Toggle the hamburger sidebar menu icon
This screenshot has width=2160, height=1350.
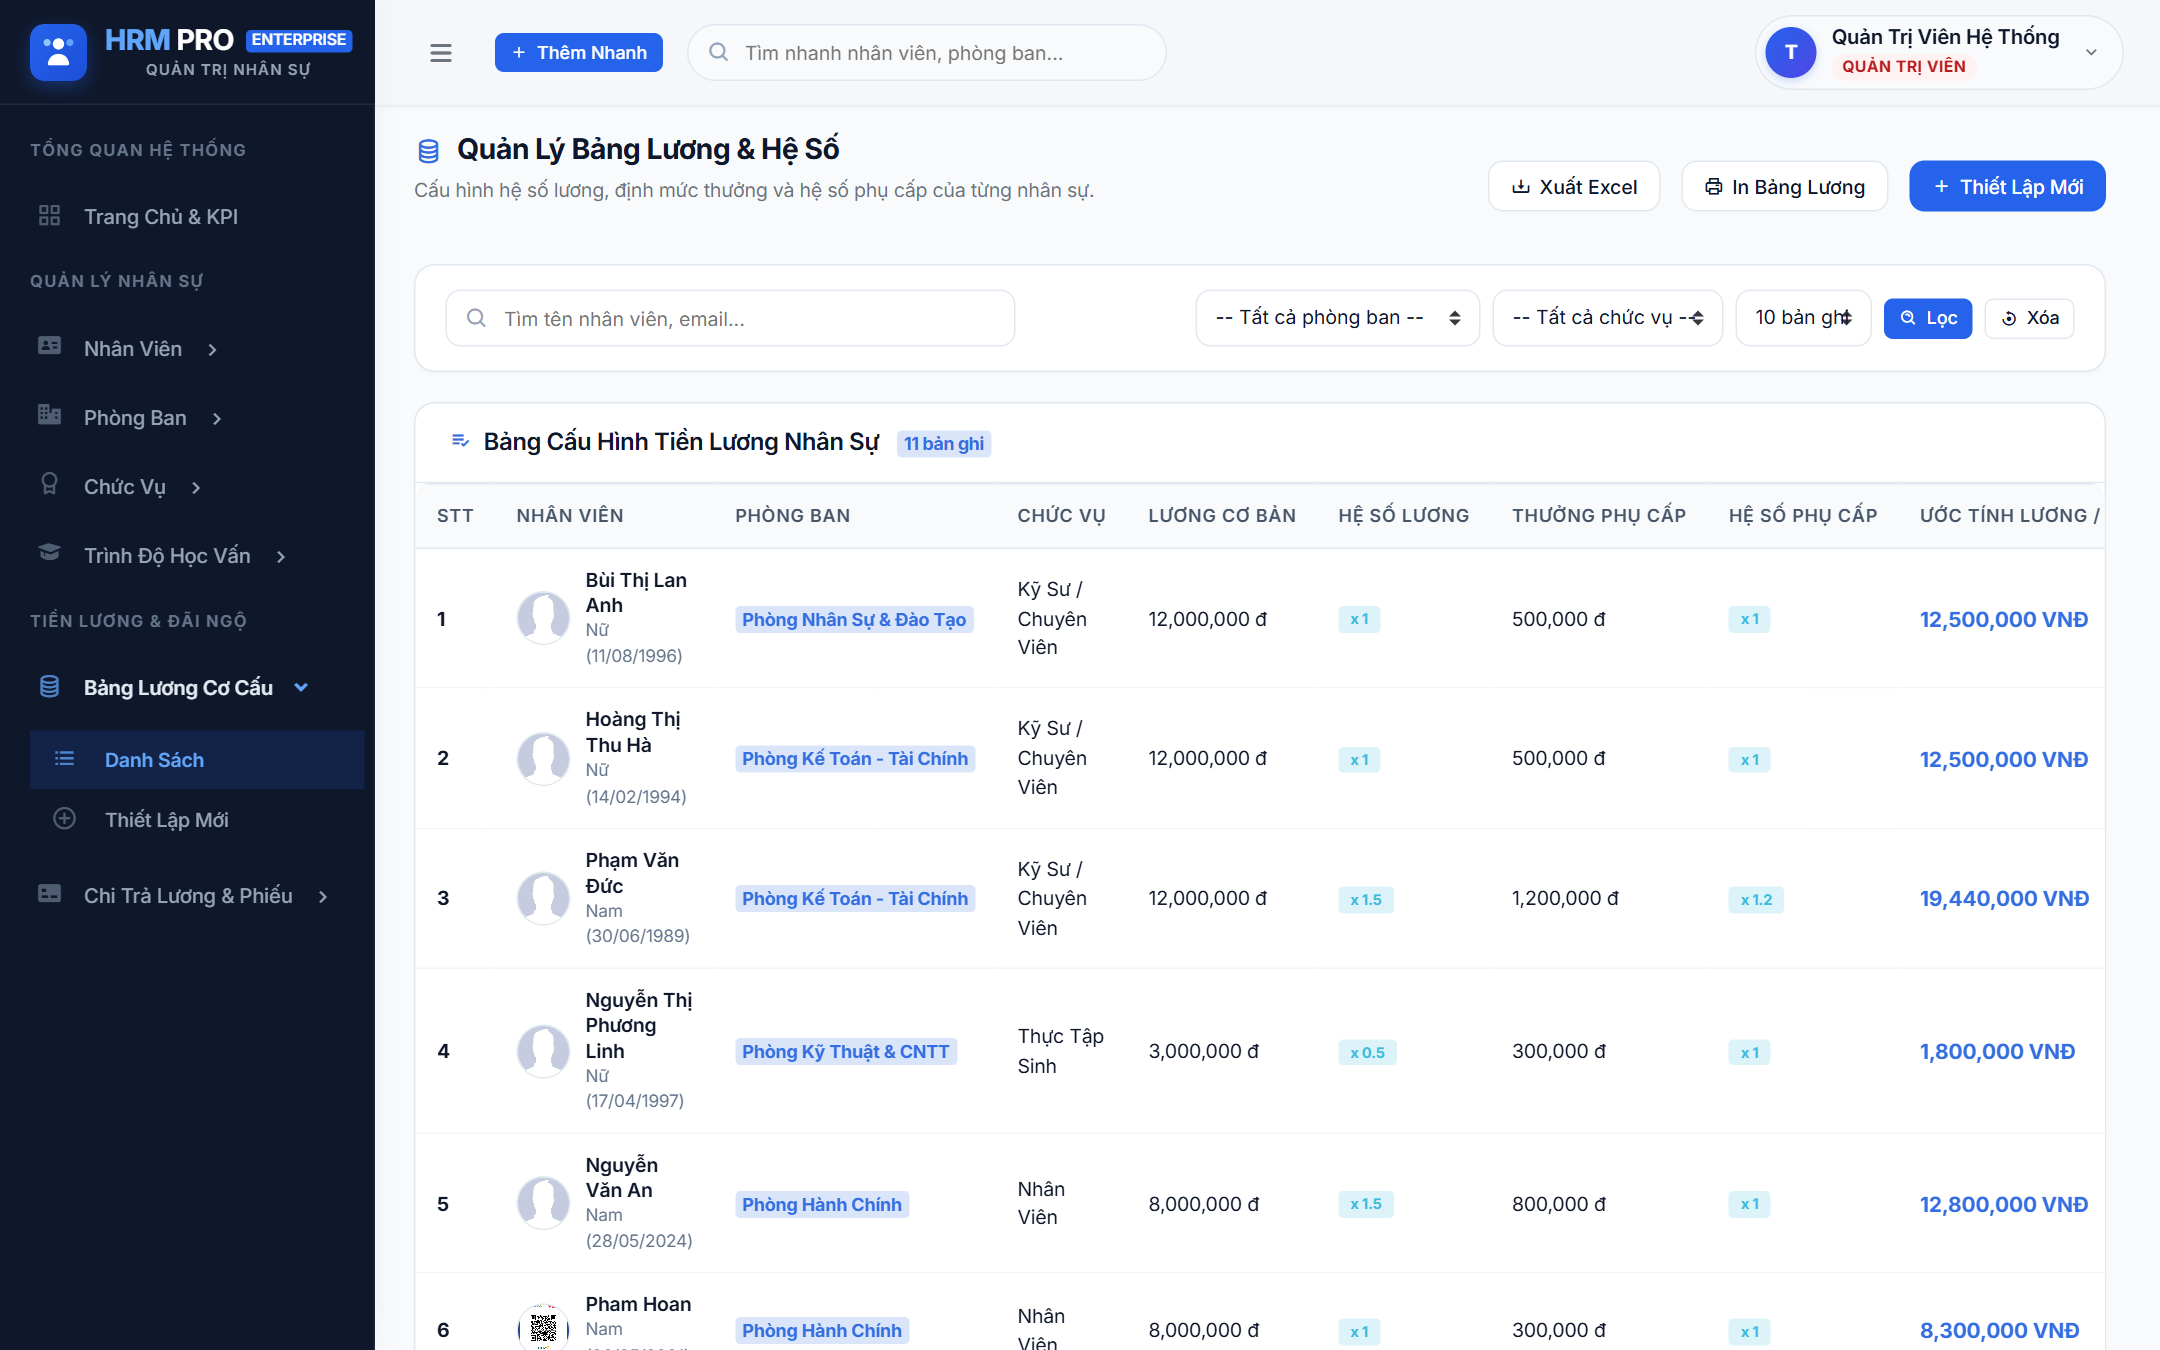[x=441, y=53]
